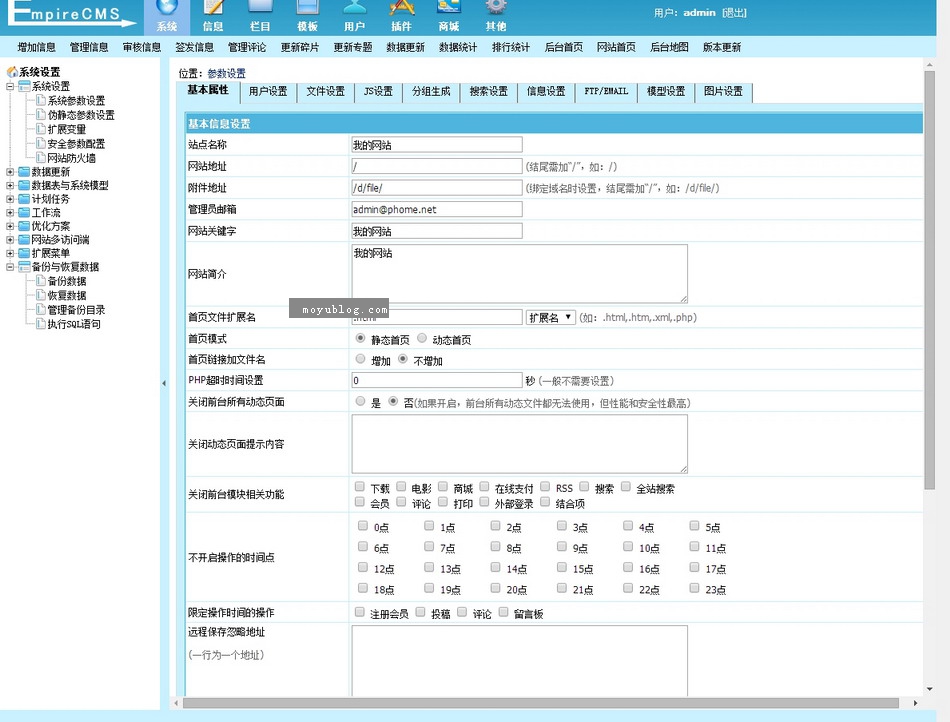
Task: Switch to the FTP/EMAIL tab
Action: click(606, 91)
